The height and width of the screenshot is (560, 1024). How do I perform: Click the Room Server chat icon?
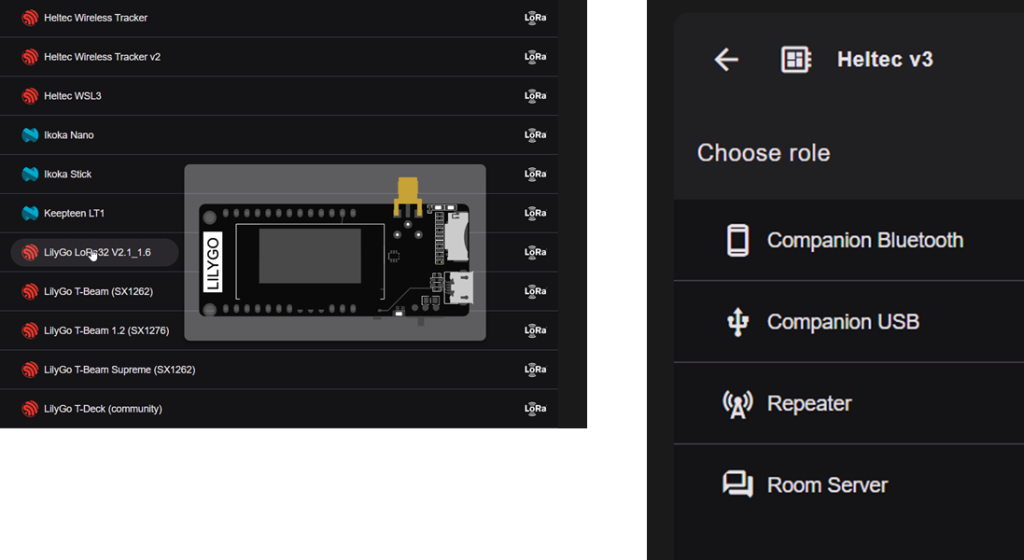click(737, 485)
